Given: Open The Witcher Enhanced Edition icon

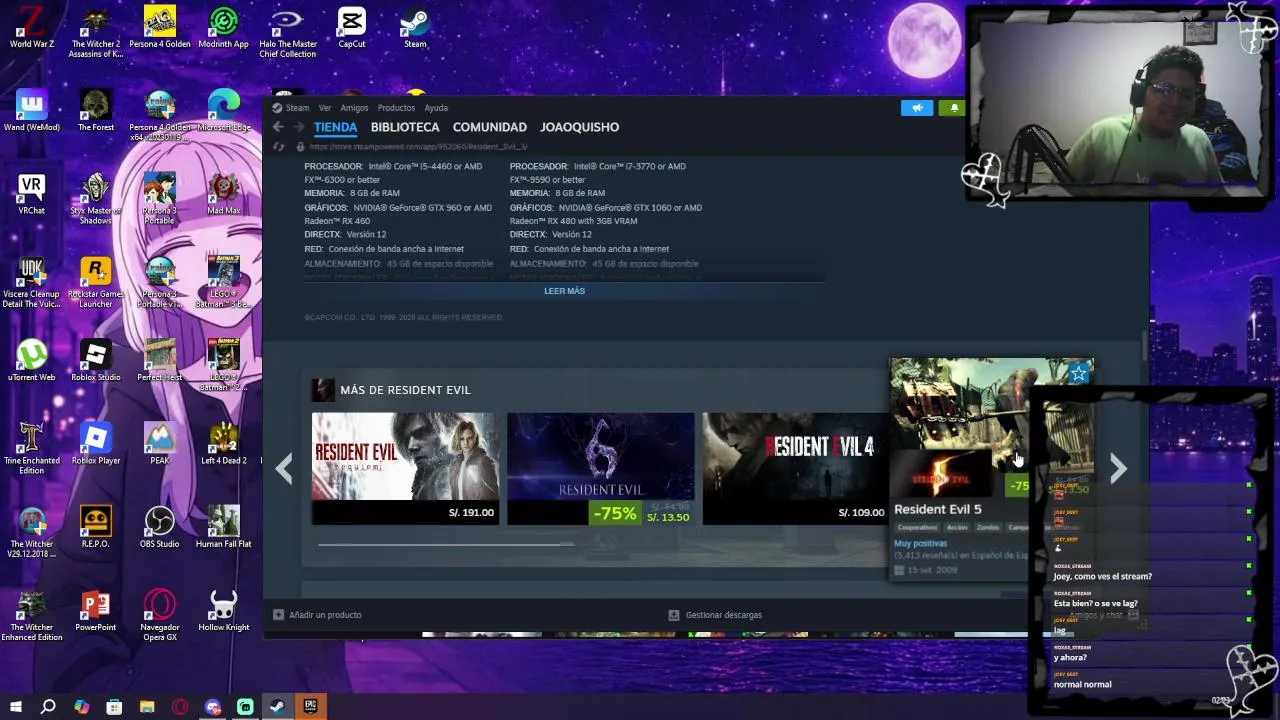Looking at the screenshot, I should click(x=32, y=615).
